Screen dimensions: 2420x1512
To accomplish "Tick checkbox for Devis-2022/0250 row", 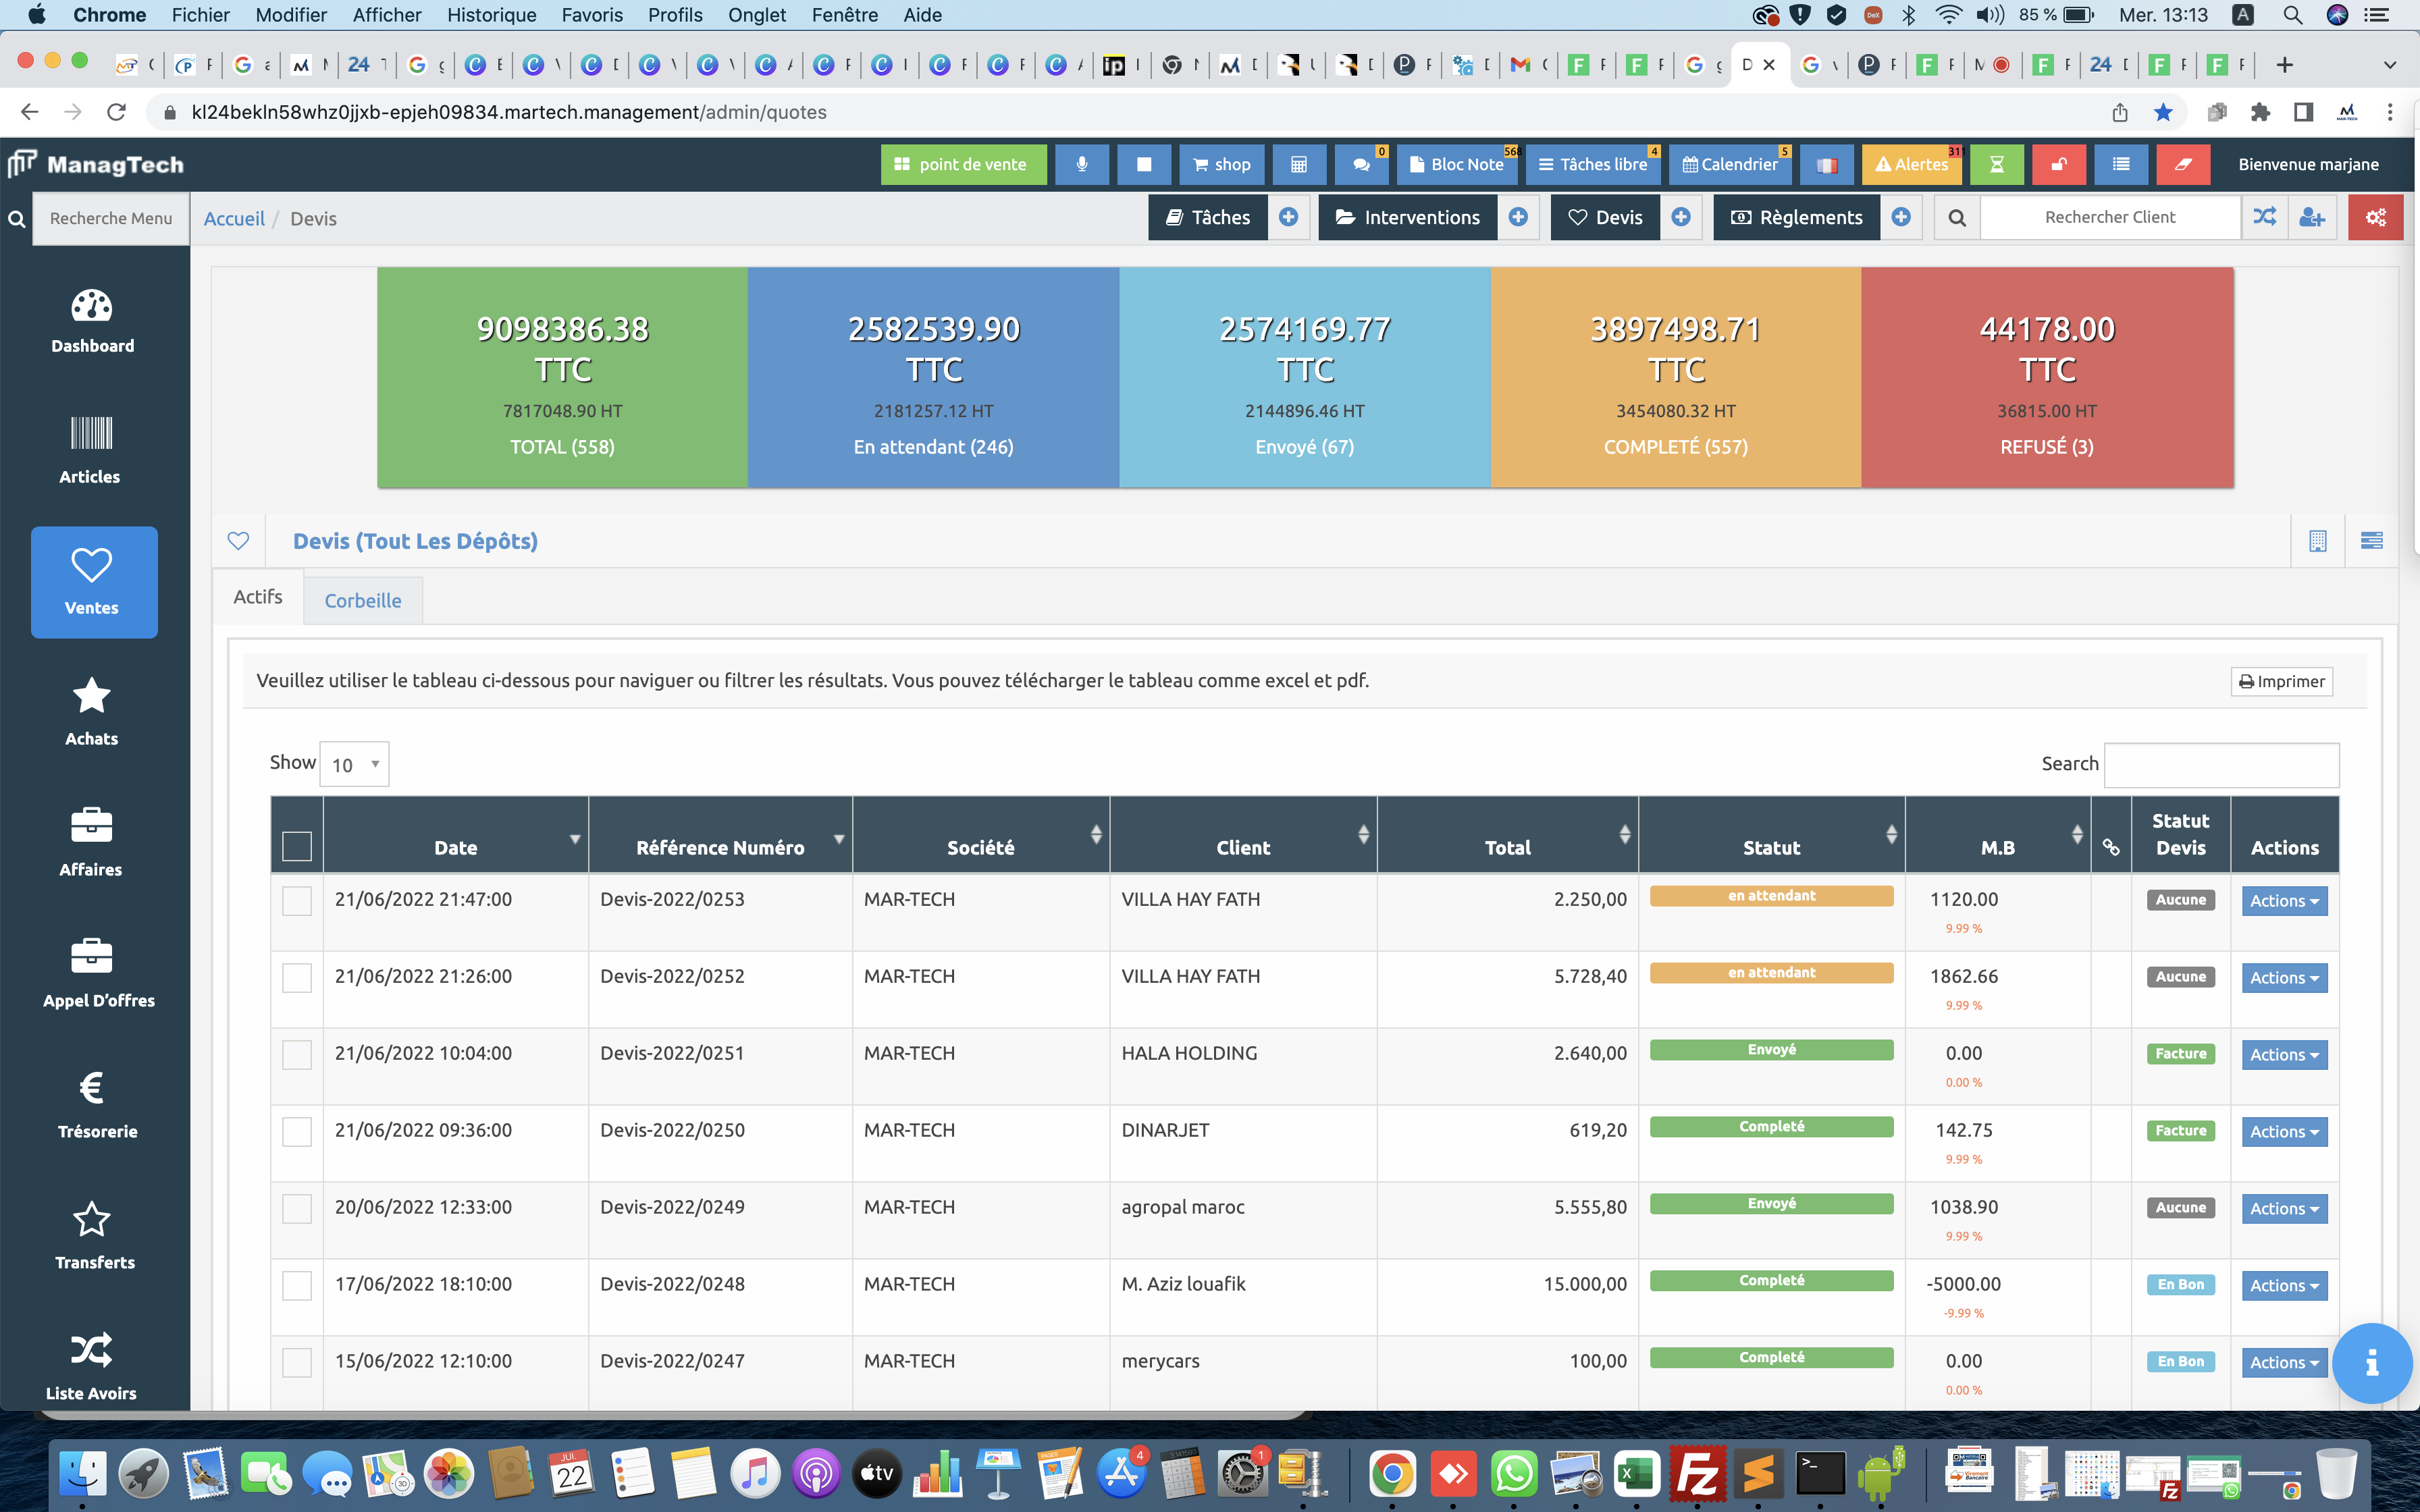I will [x=297, y=1131].
